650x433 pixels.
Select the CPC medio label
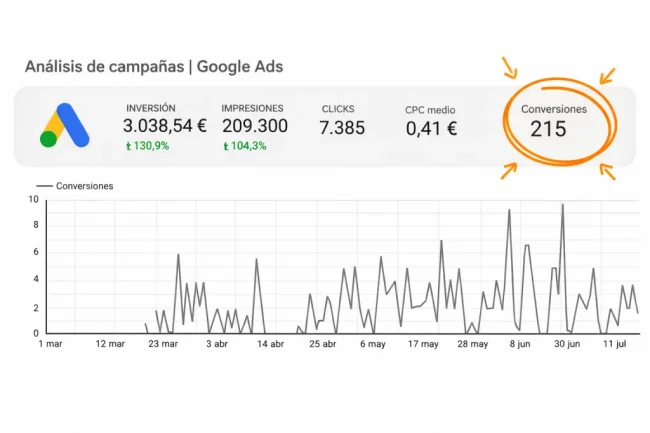[x=430, y=110]
